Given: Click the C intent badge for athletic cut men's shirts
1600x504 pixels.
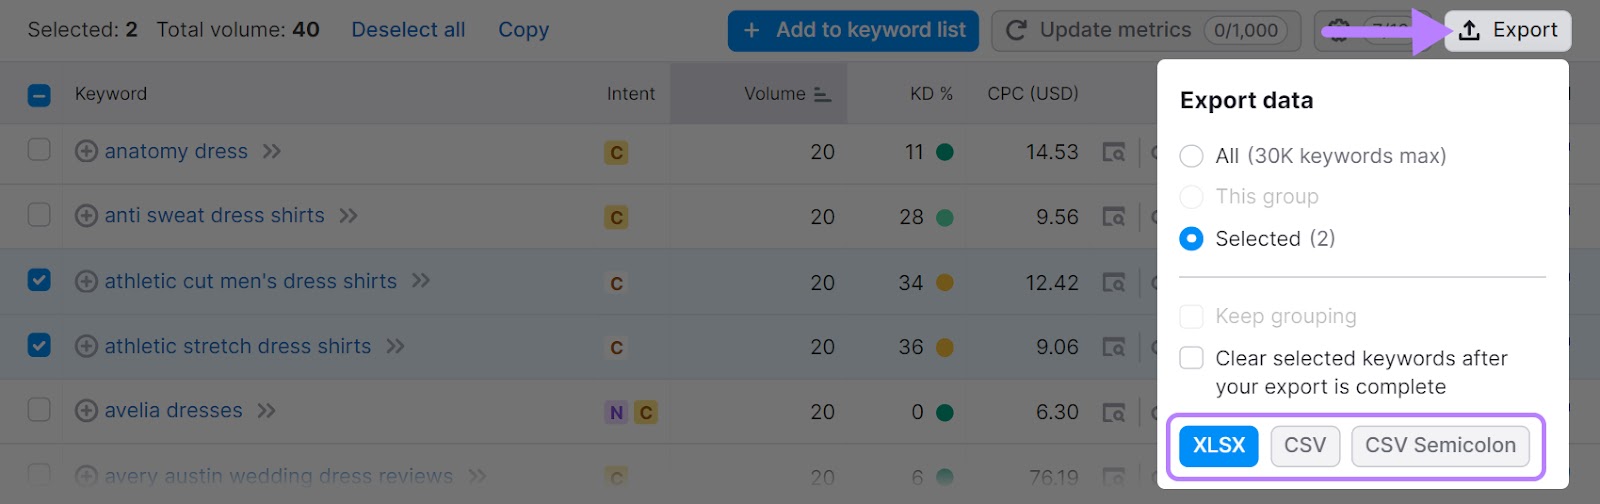Looking at the screenshot, I should pos(616,284).
